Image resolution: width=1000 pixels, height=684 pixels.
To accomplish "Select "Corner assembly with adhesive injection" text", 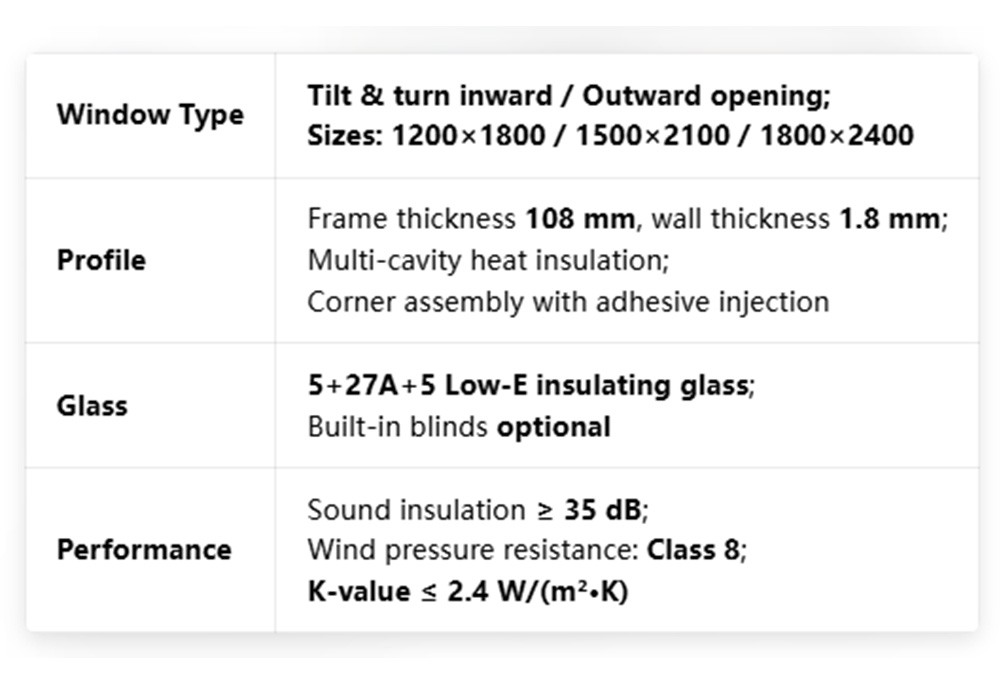I will (x=567, y=302).
